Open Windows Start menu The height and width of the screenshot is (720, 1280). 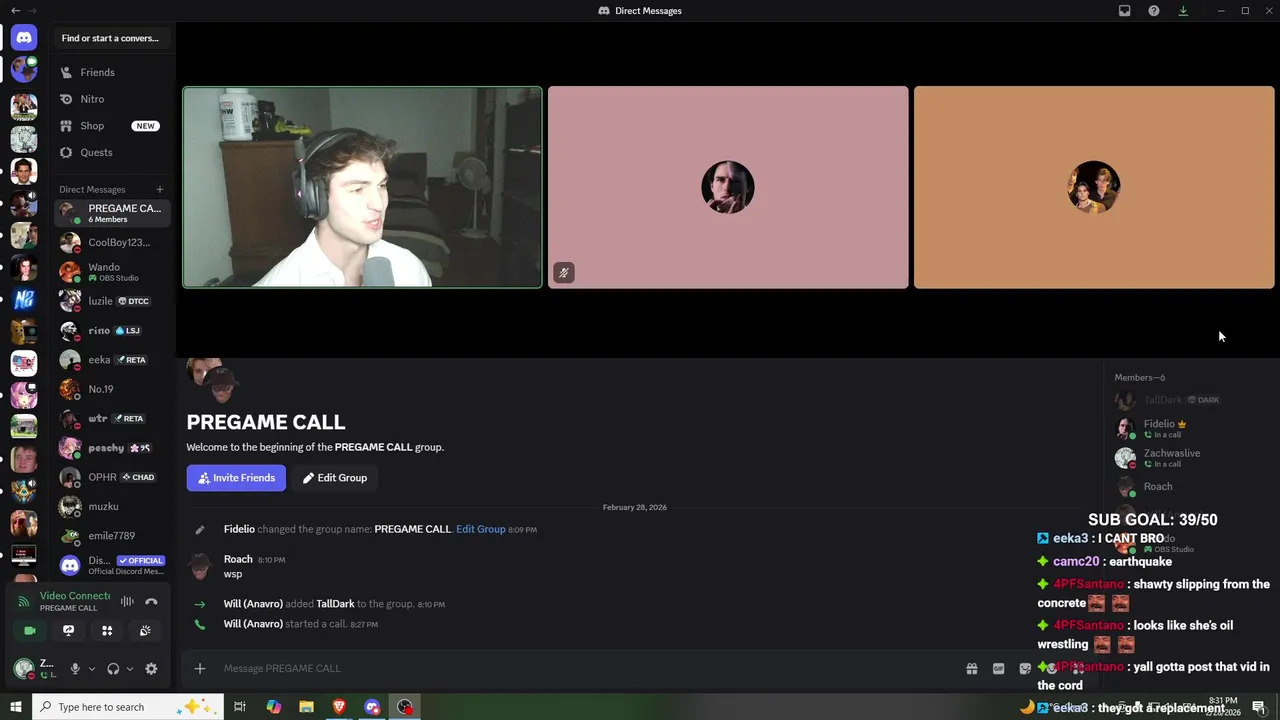click(15, 707)
